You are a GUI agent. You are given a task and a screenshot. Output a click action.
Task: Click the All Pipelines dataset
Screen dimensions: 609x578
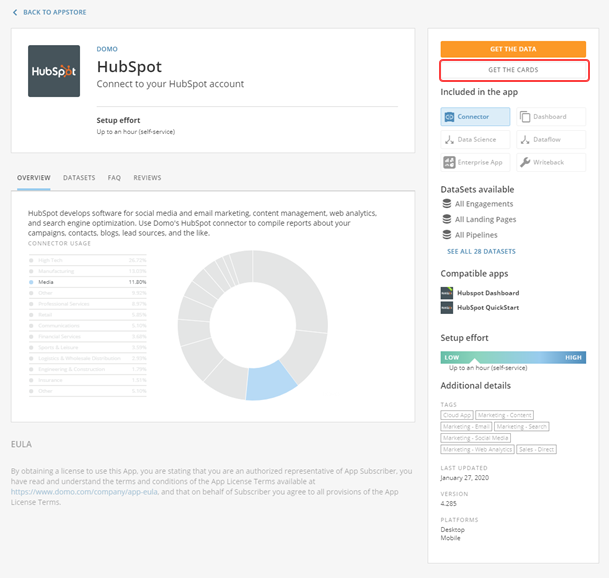[x=476, y=235]
